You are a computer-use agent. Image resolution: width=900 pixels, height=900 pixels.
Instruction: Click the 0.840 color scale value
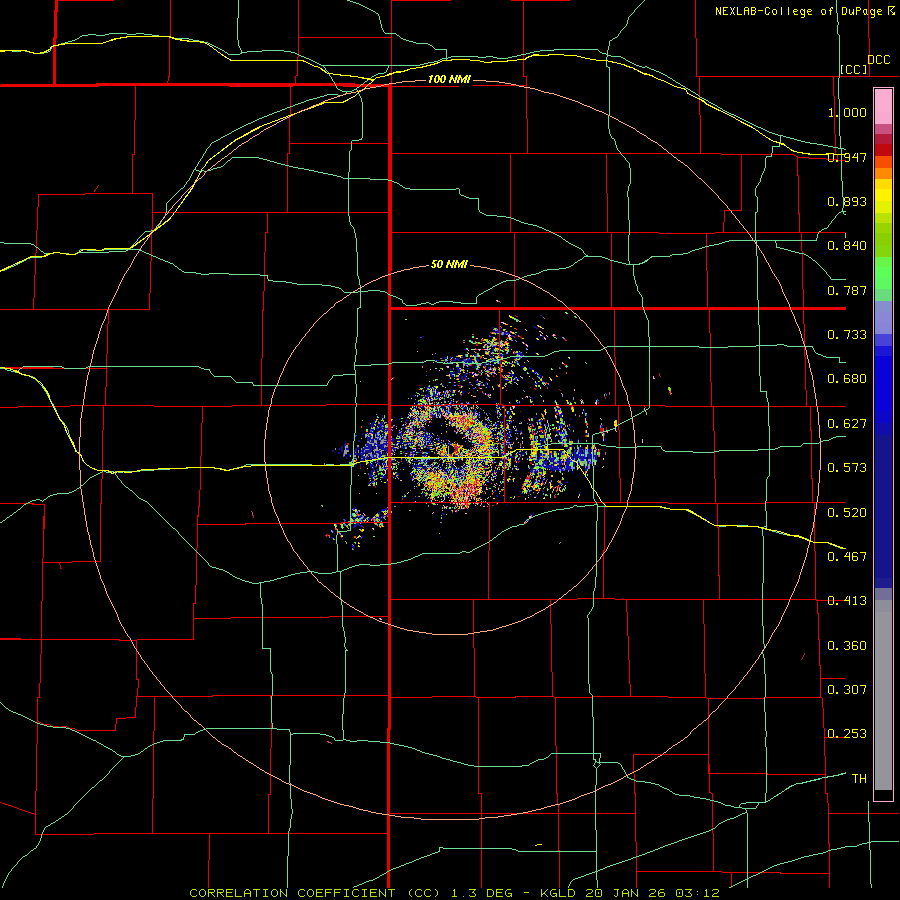click(x=847, y=246)
